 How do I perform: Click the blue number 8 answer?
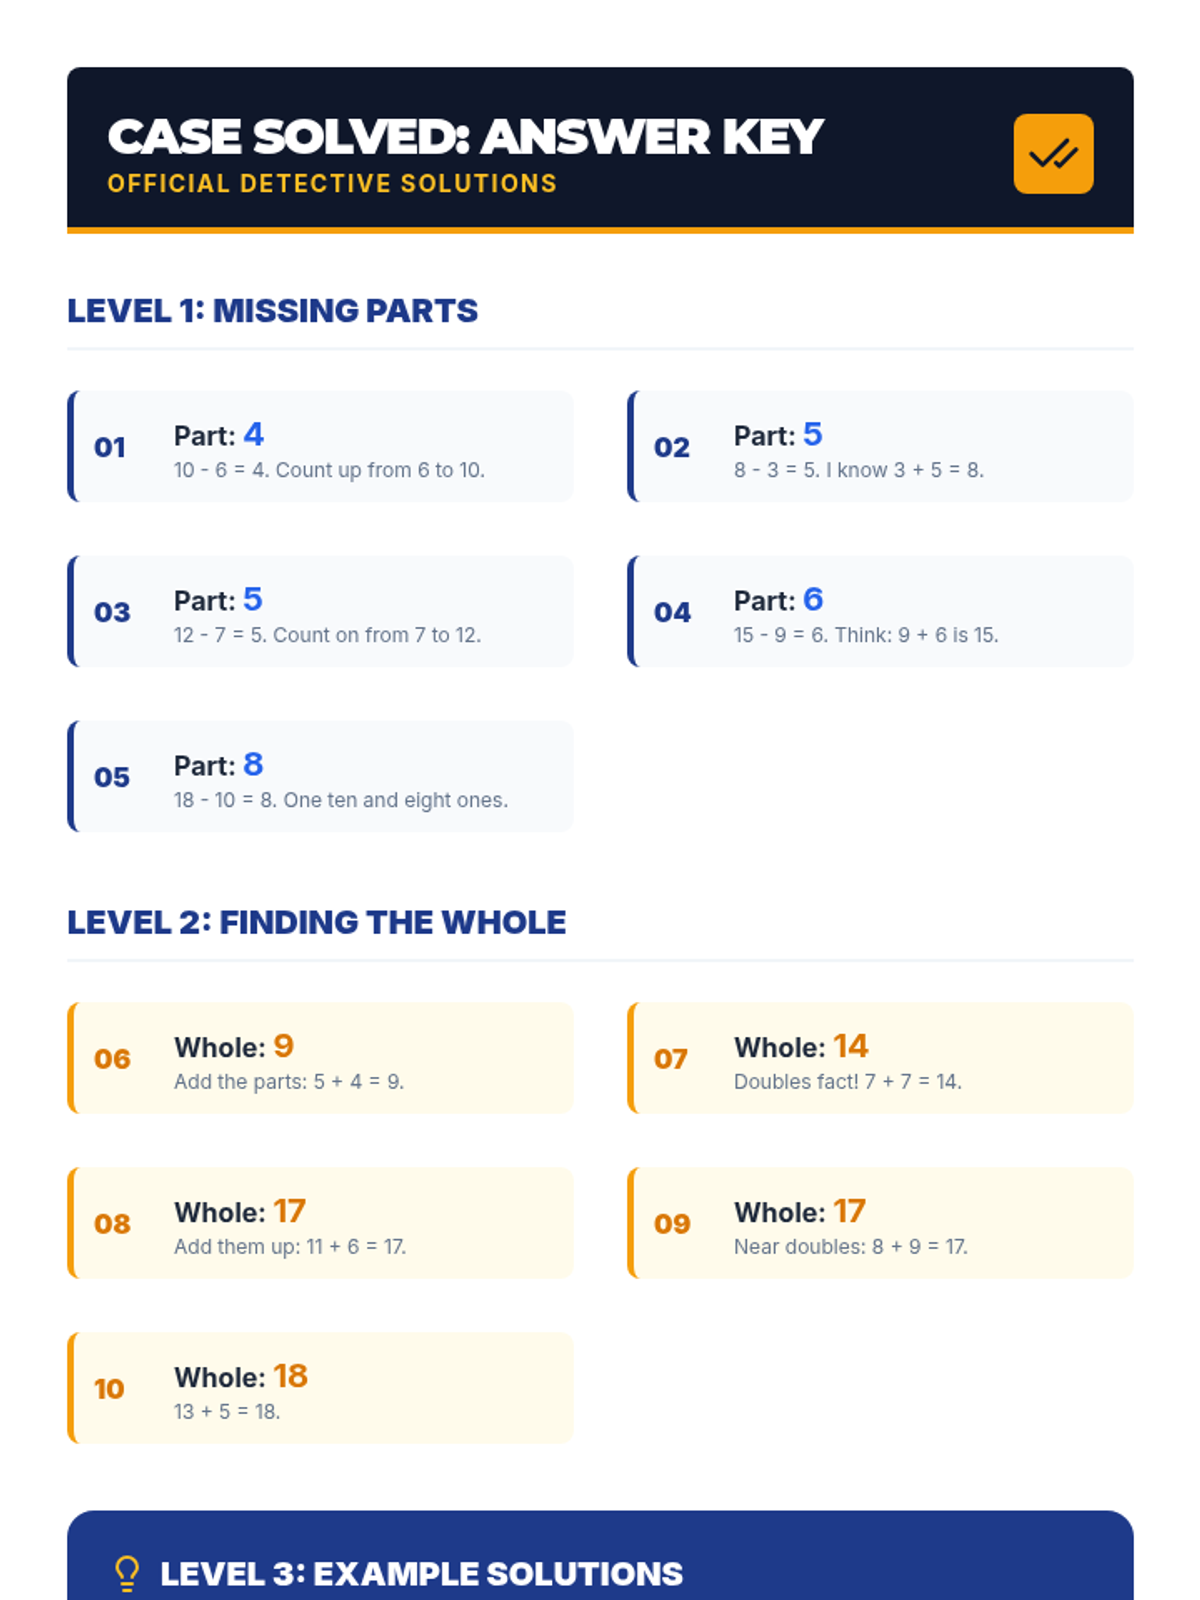[x=254, y=764]
